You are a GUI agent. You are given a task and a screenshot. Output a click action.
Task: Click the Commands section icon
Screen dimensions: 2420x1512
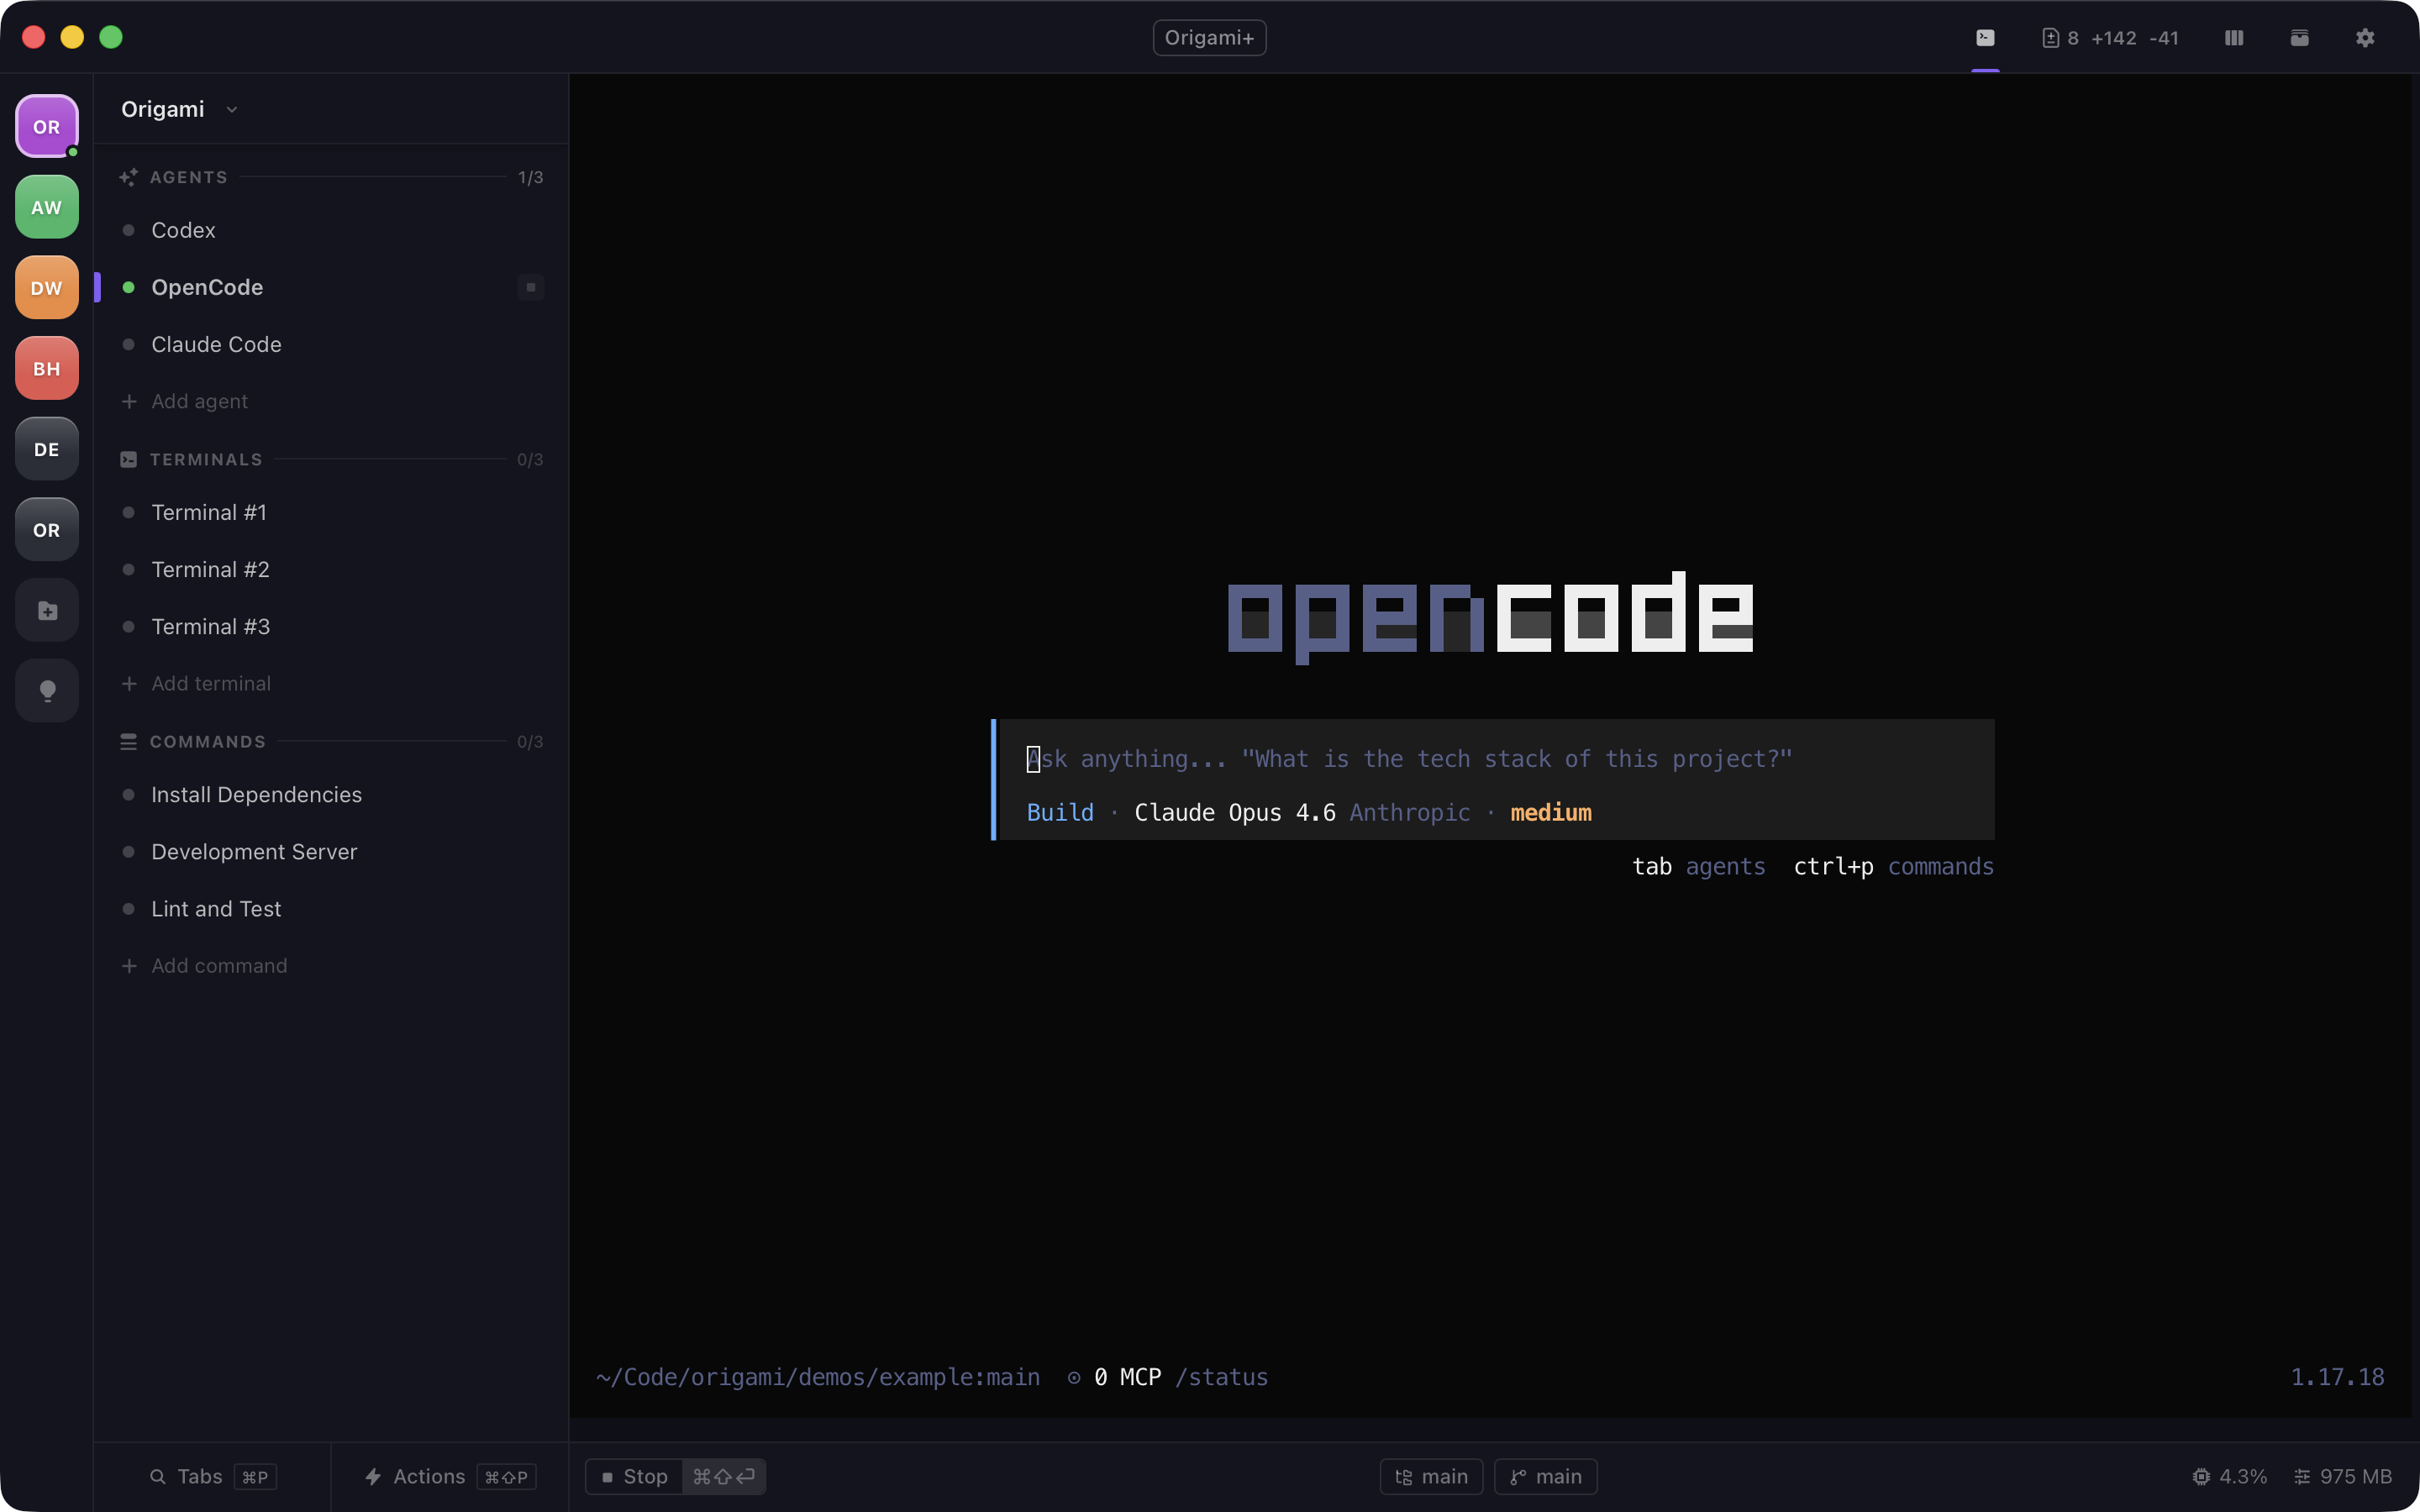pos(128,742)
